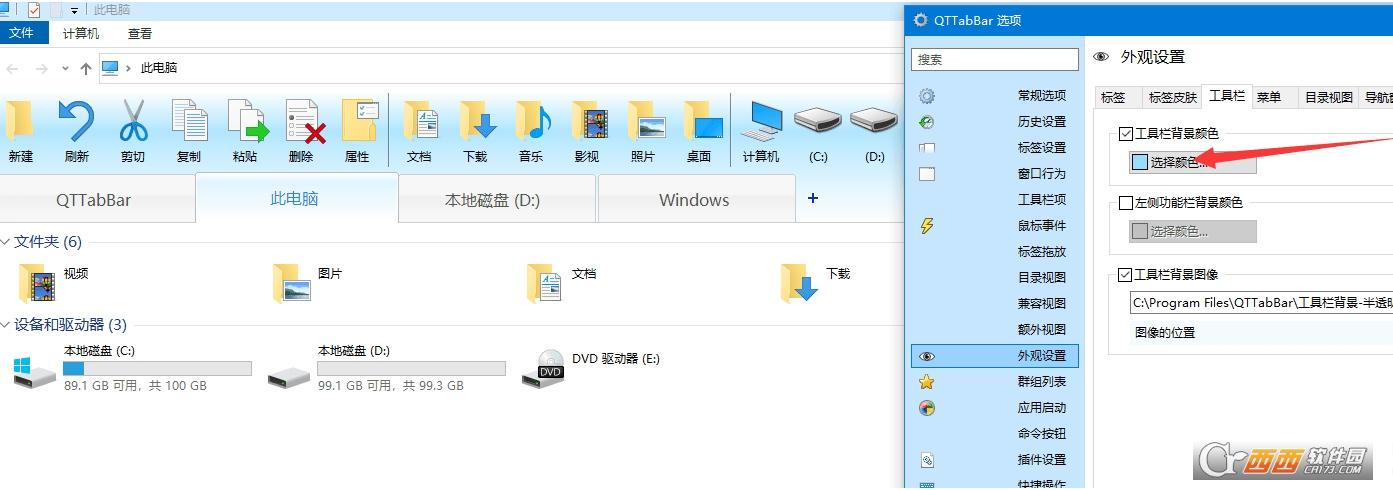Select 鼠标事件 in options sidebar
Screen dimensions: 1393x490
995,226
